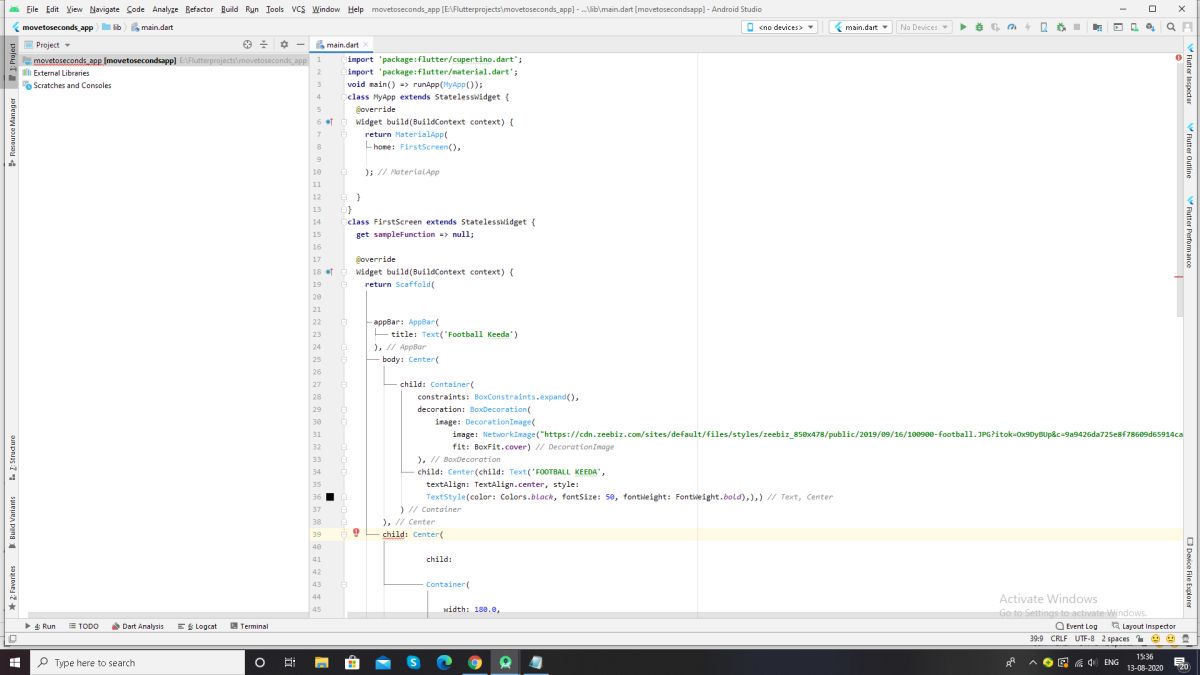Open the Terminal tool window tab
This screenshot has width=1200, height=675.
coord(249,626)
